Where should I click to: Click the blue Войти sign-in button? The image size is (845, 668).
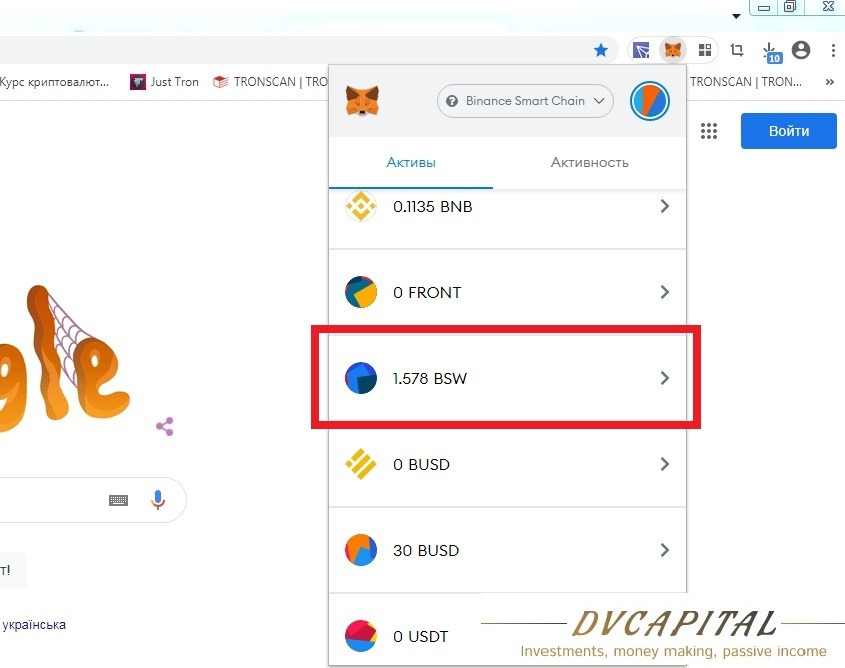coord(788,131)
